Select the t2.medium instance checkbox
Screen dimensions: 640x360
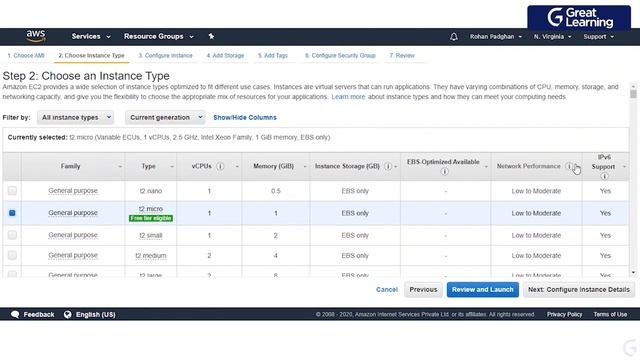click(12, 255)
